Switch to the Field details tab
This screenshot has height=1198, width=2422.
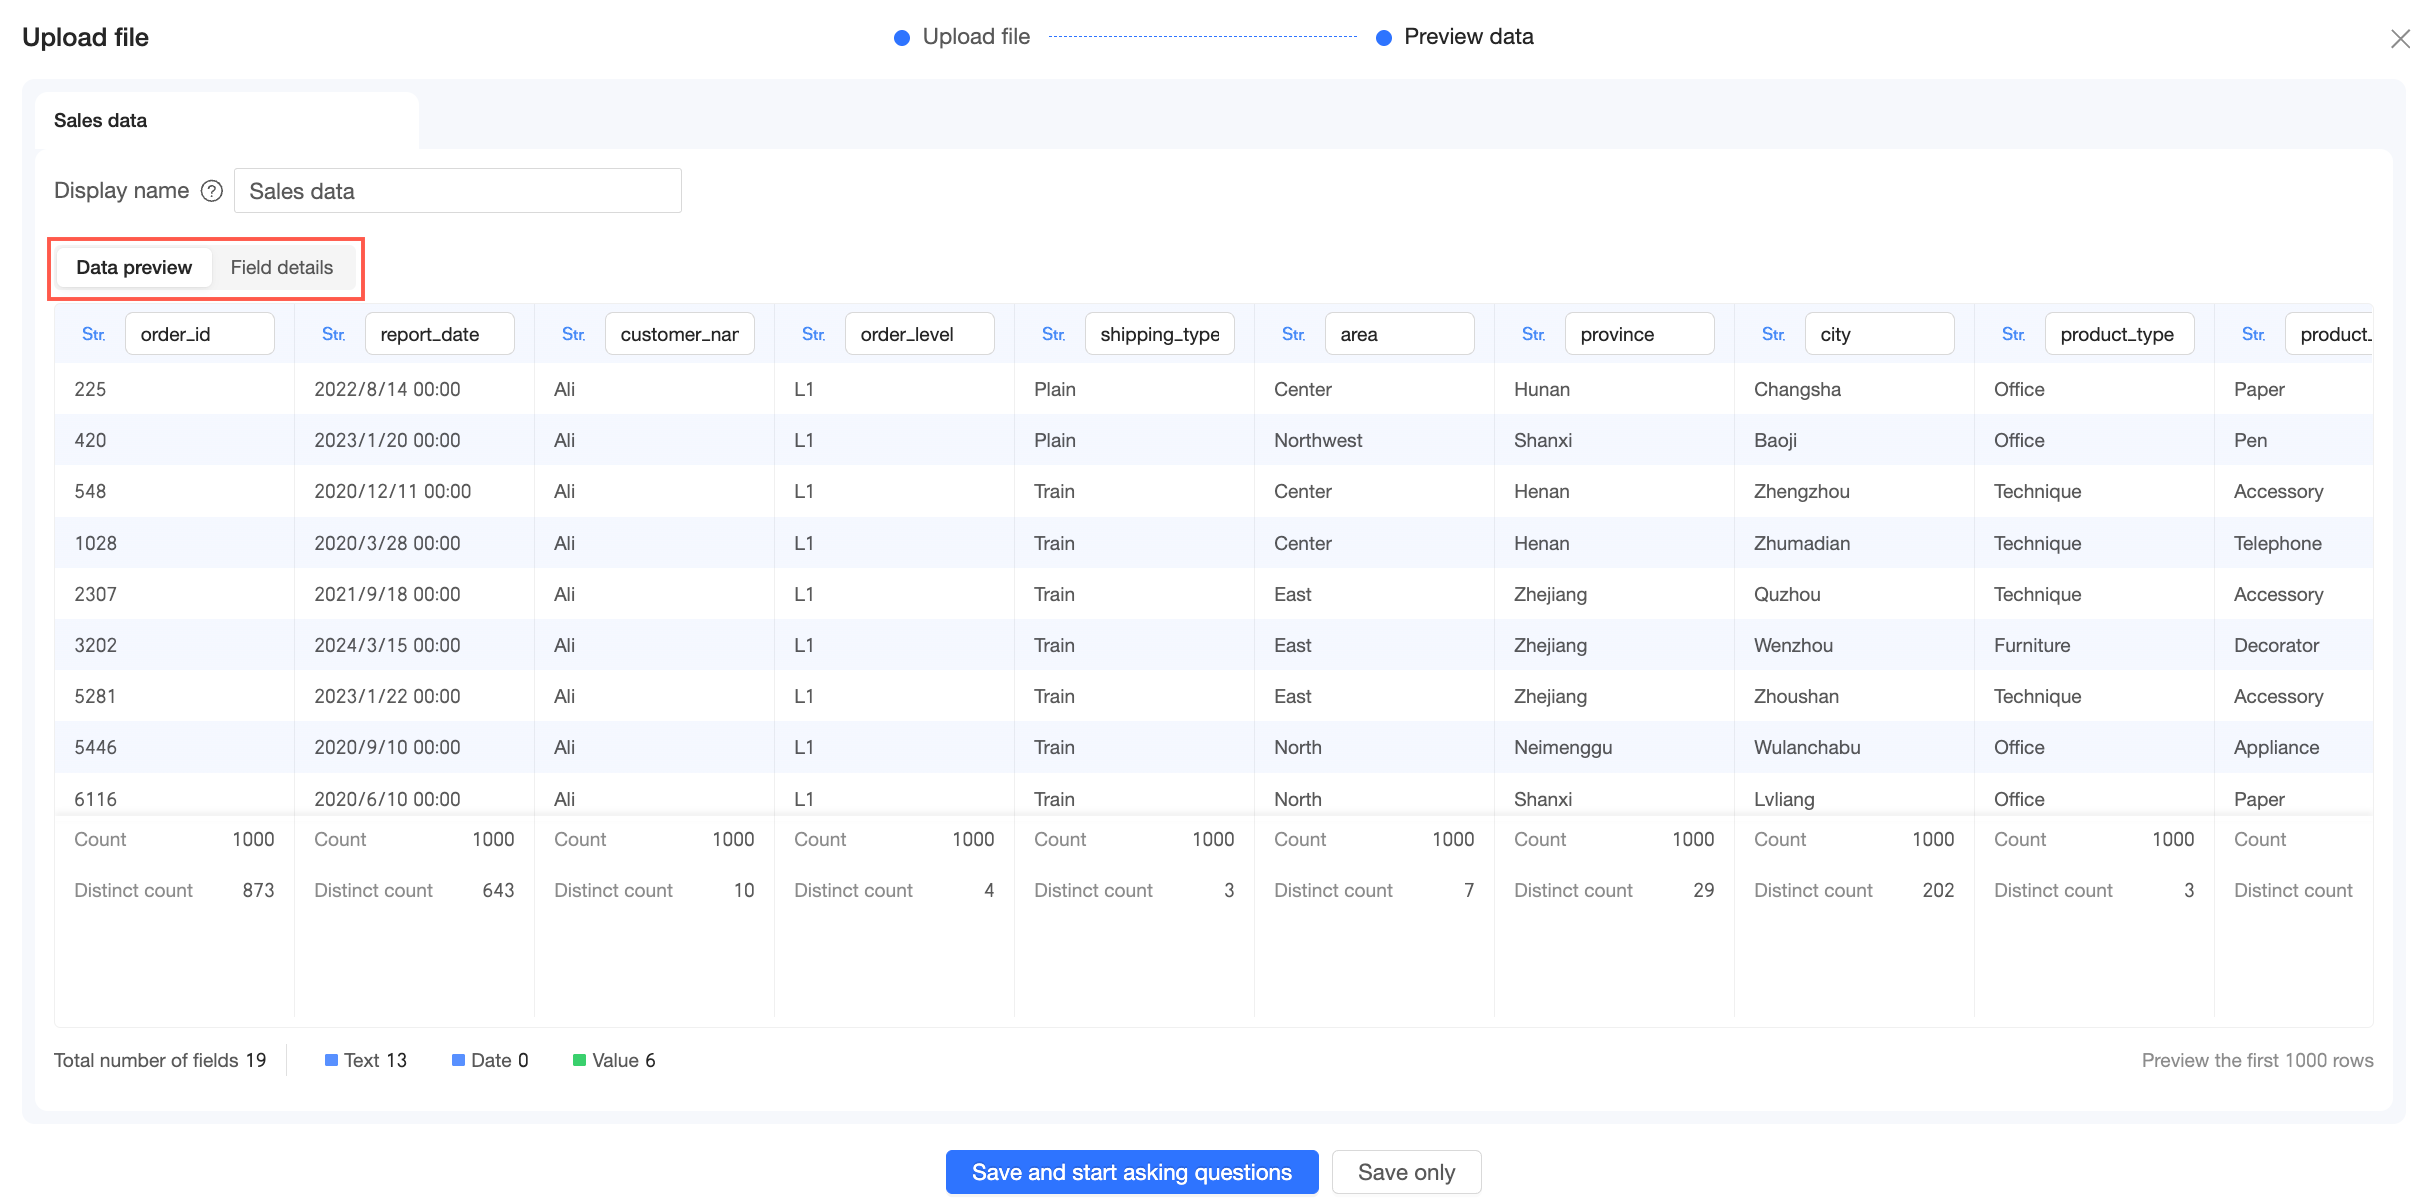281,267
